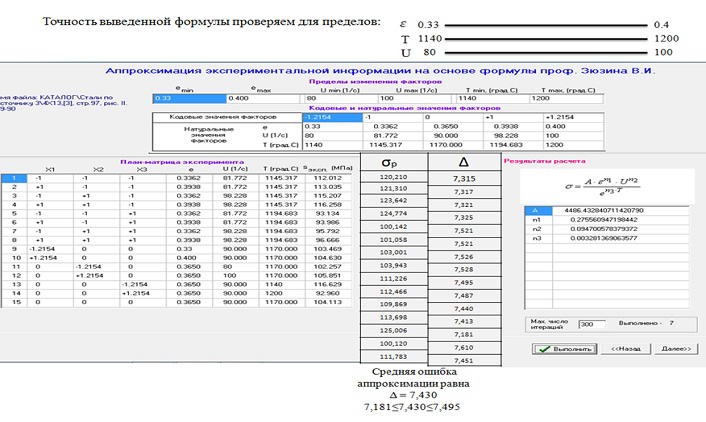Click the План-матрица эксперимента heading
Screen dimensions: 706x422
coord(182,162)
